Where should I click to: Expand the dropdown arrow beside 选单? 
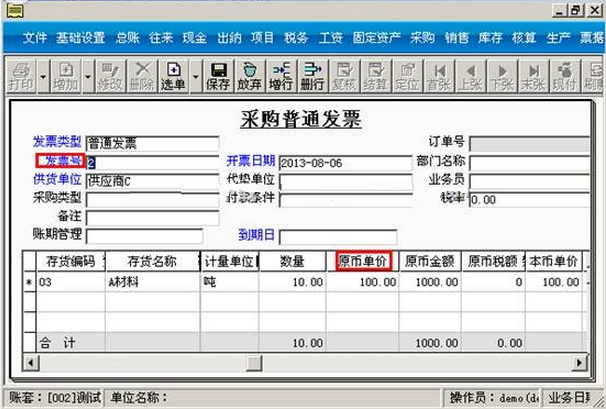[x=195, y=76]
